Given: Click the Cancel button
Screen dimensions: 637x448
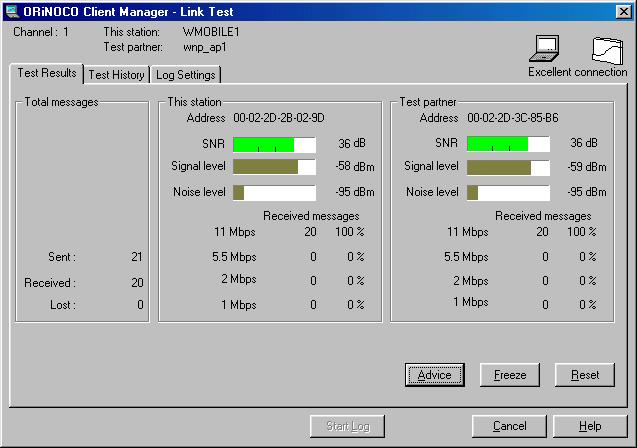Looking at the screenshot, I should coord(509,427).
